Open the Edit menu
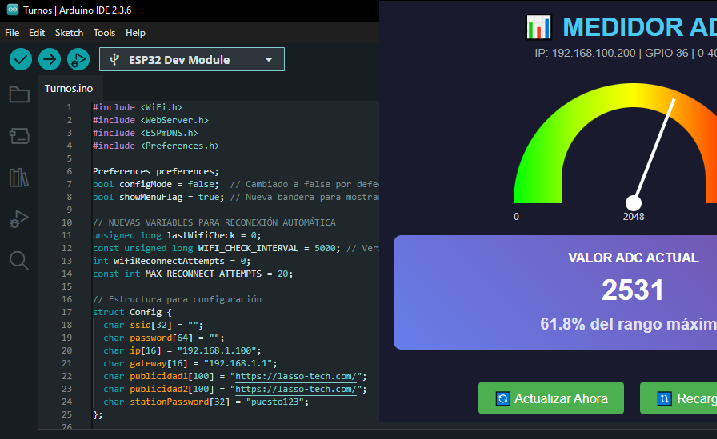The width and height of the screenshot is (717, 439). pyautogui.click(x=37, y=33)
